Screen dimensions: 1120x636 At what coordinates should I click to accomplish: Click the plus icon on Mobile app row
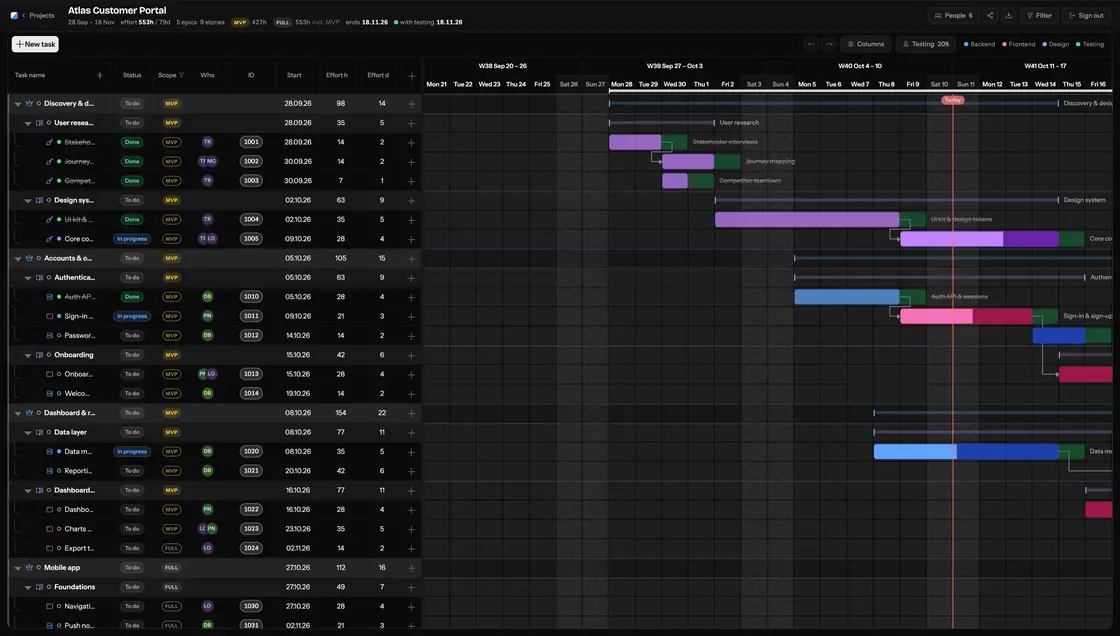click(x=411, y=568)
